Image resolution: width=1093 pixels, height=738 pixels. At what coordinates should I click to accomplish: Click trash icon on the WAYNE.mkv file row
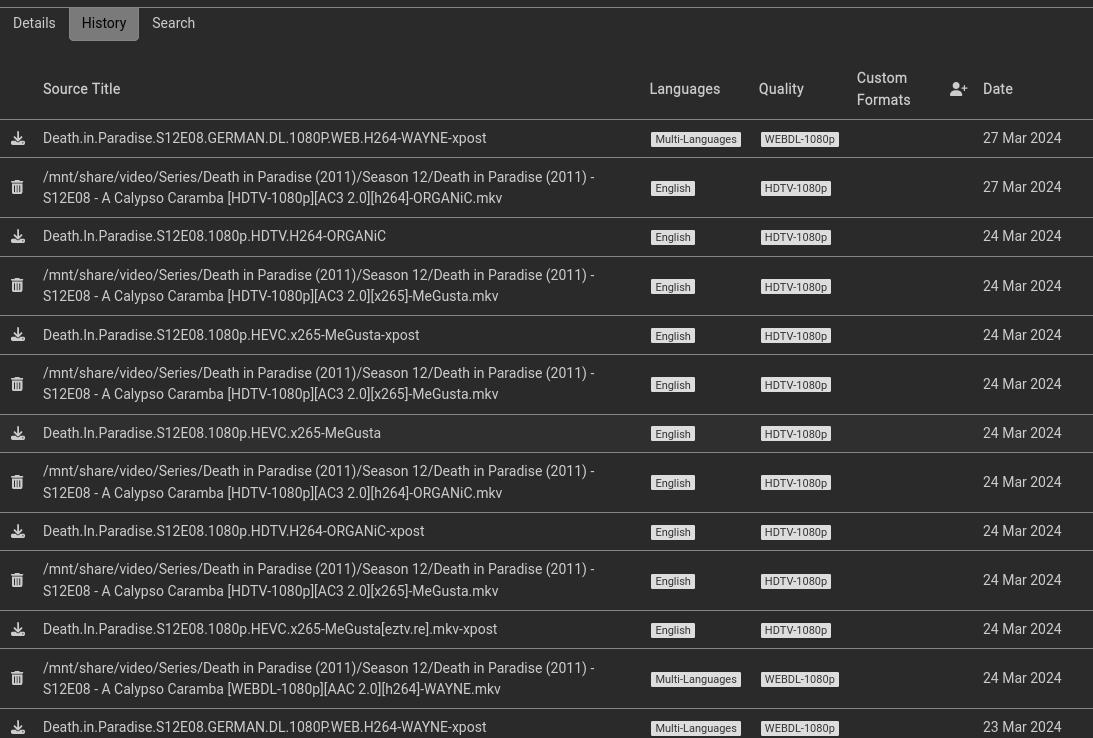[x=17, y=678]
